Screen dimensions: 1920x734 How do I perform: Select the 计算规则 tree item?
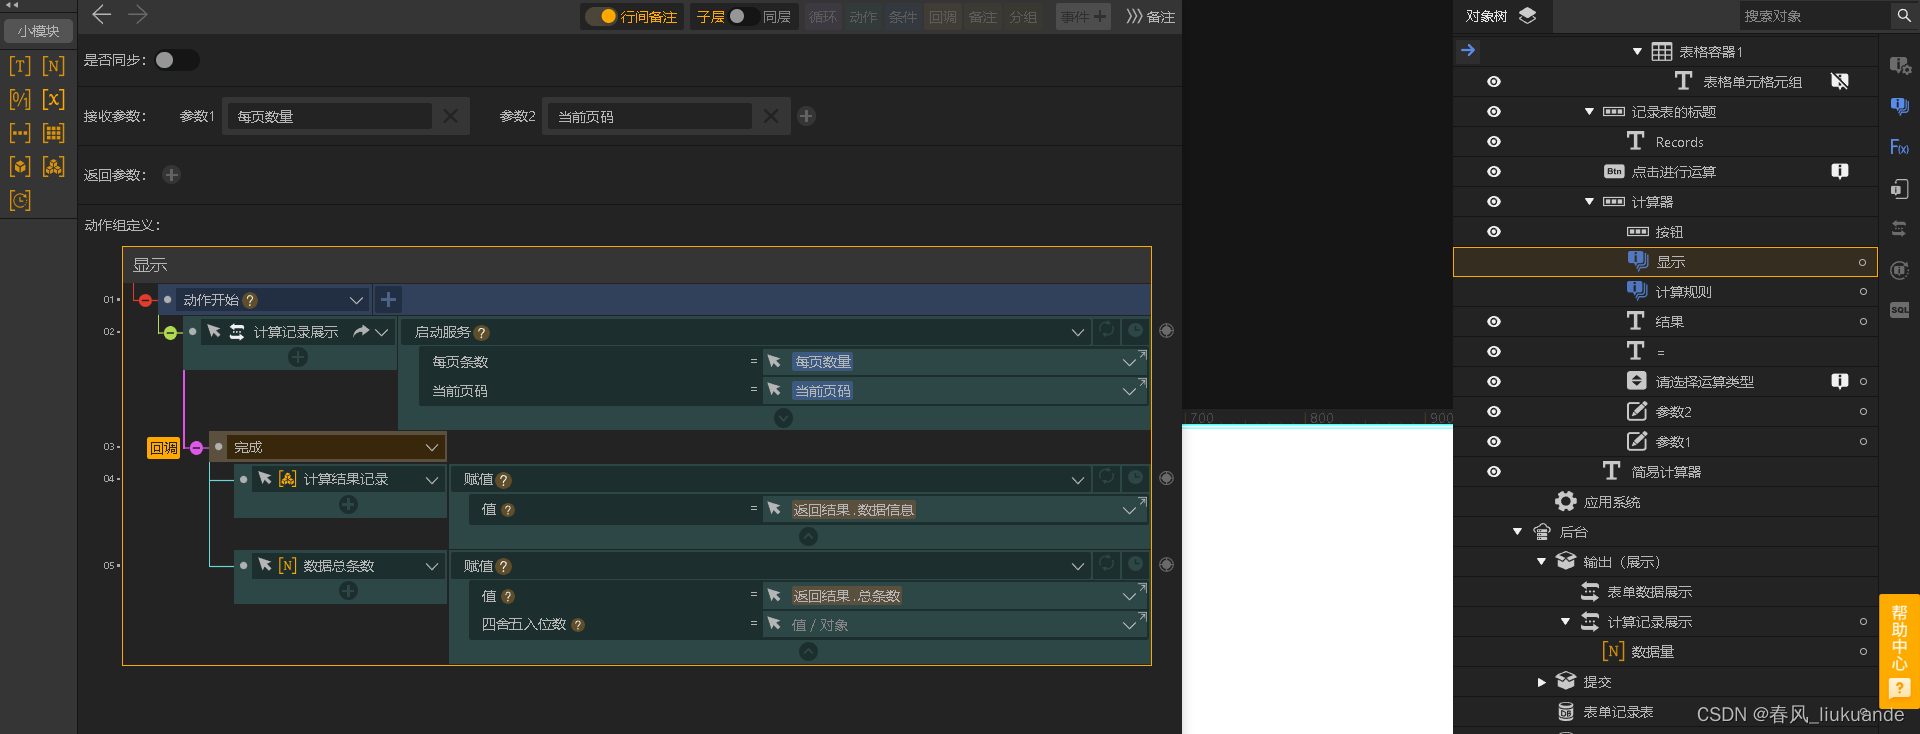point(1683,292)
